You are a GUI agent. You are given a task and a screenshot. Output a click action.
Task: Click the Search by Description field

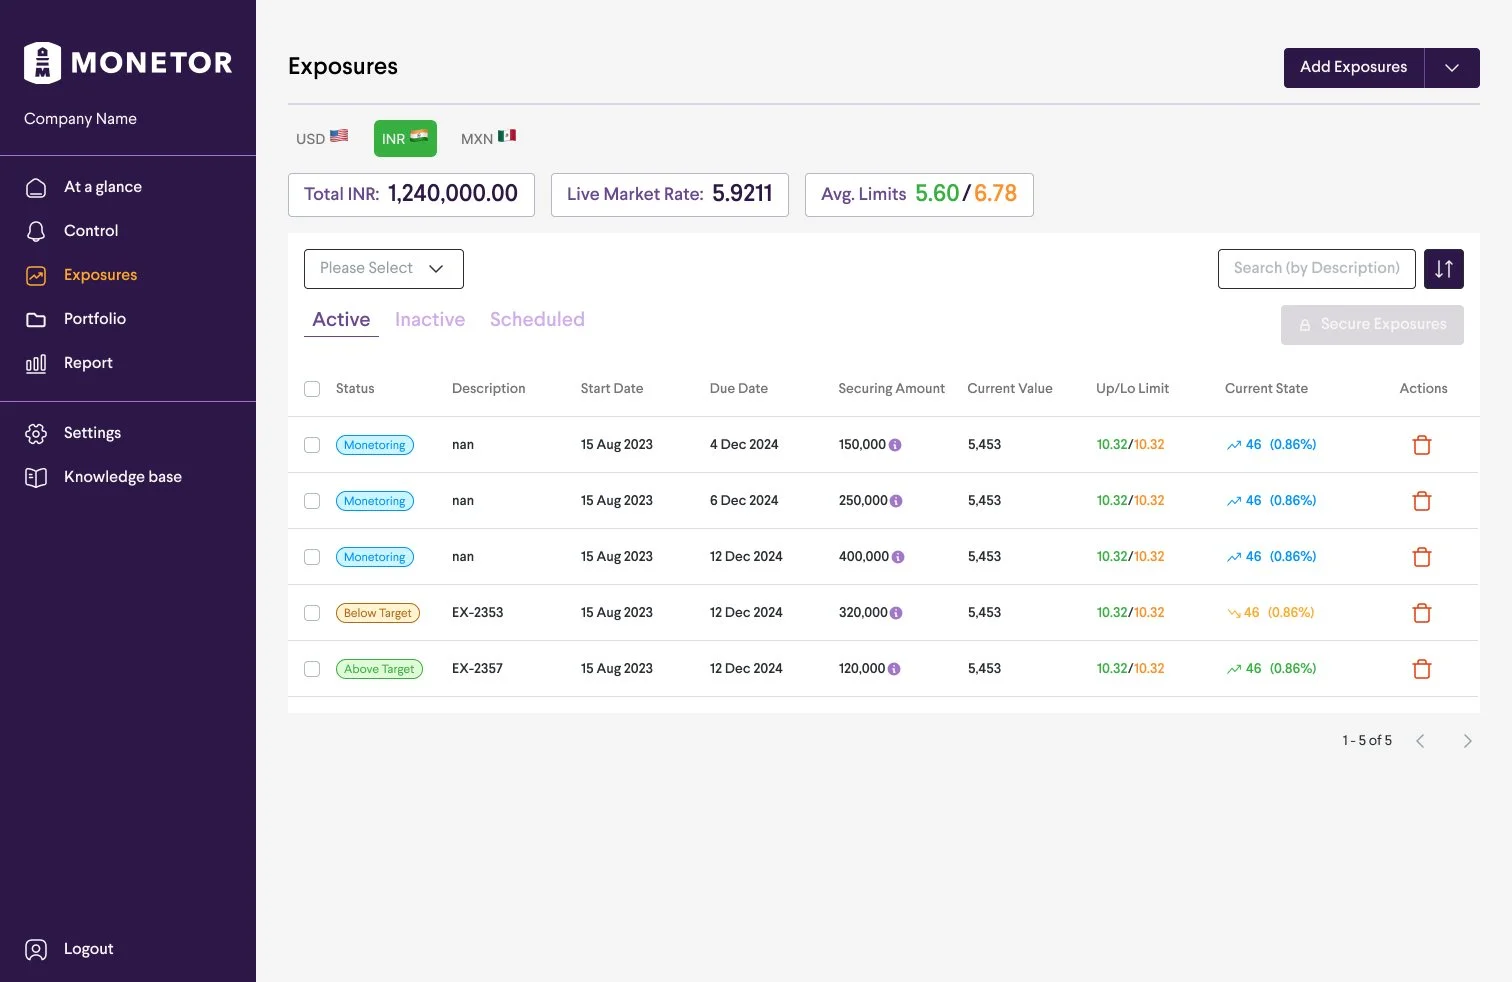click(1317, 269)
